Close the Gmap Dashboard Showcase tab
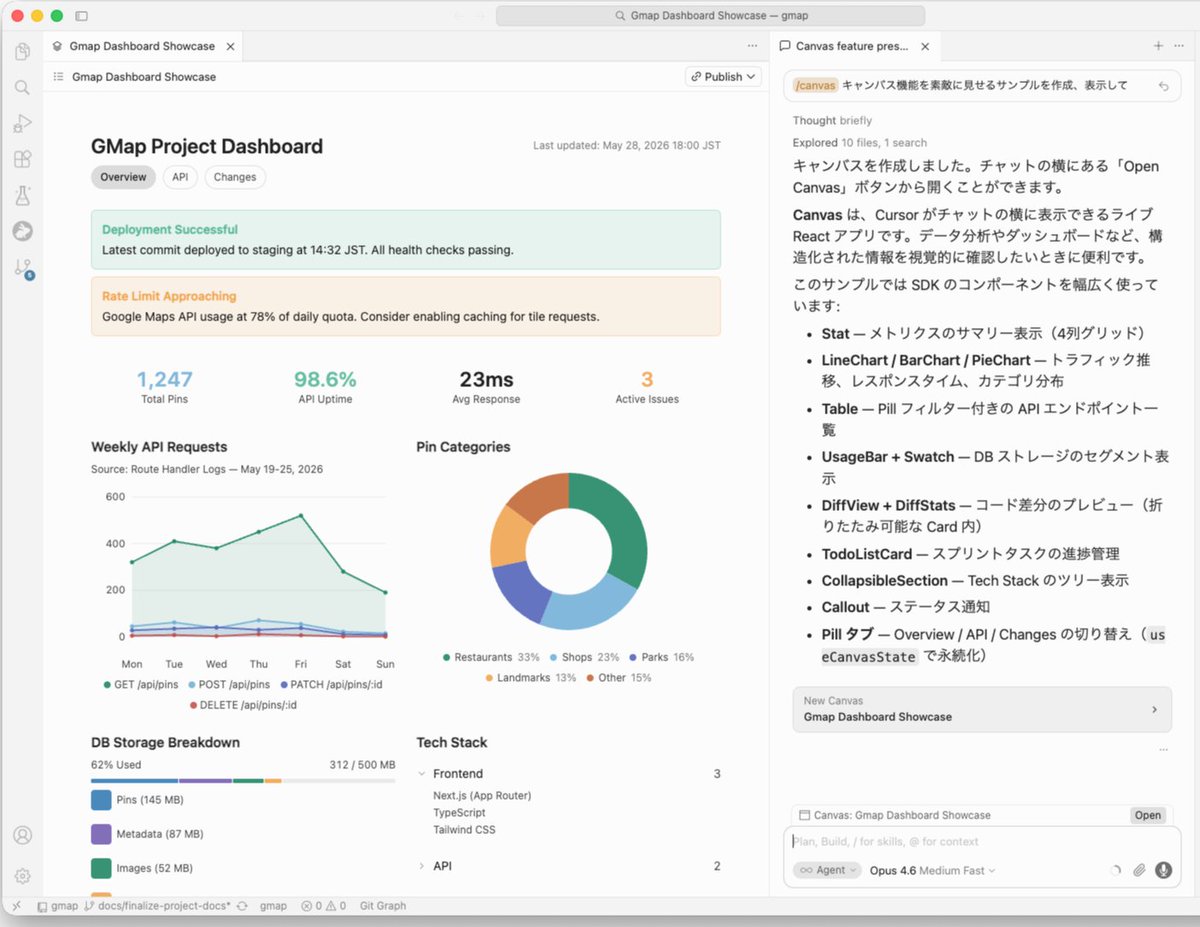The width and height of the screenshot is (1200, 927). (x=231, y=46)
